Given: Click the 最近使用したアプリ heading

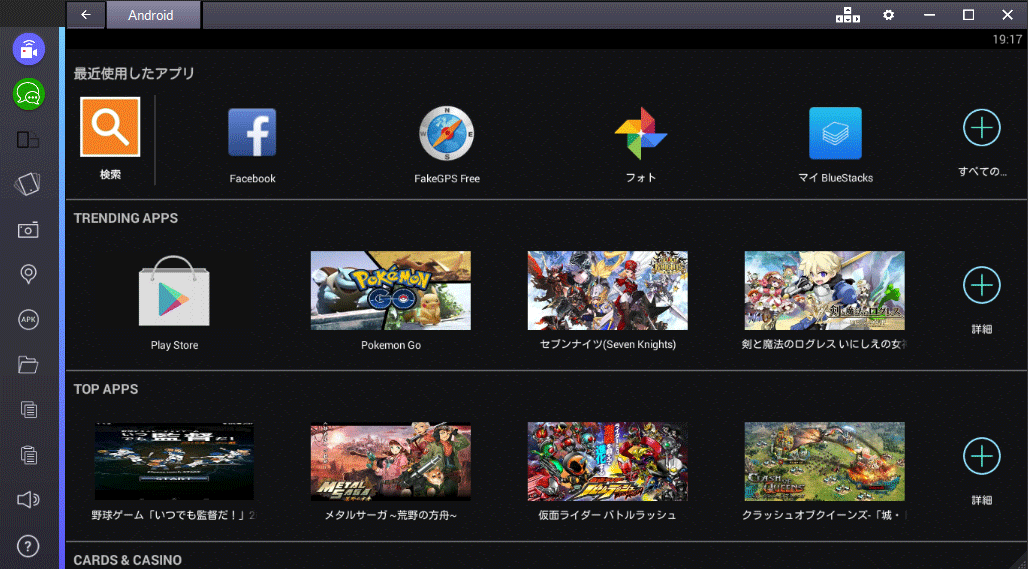Looking at the screenshot, I should coord(134,73).
